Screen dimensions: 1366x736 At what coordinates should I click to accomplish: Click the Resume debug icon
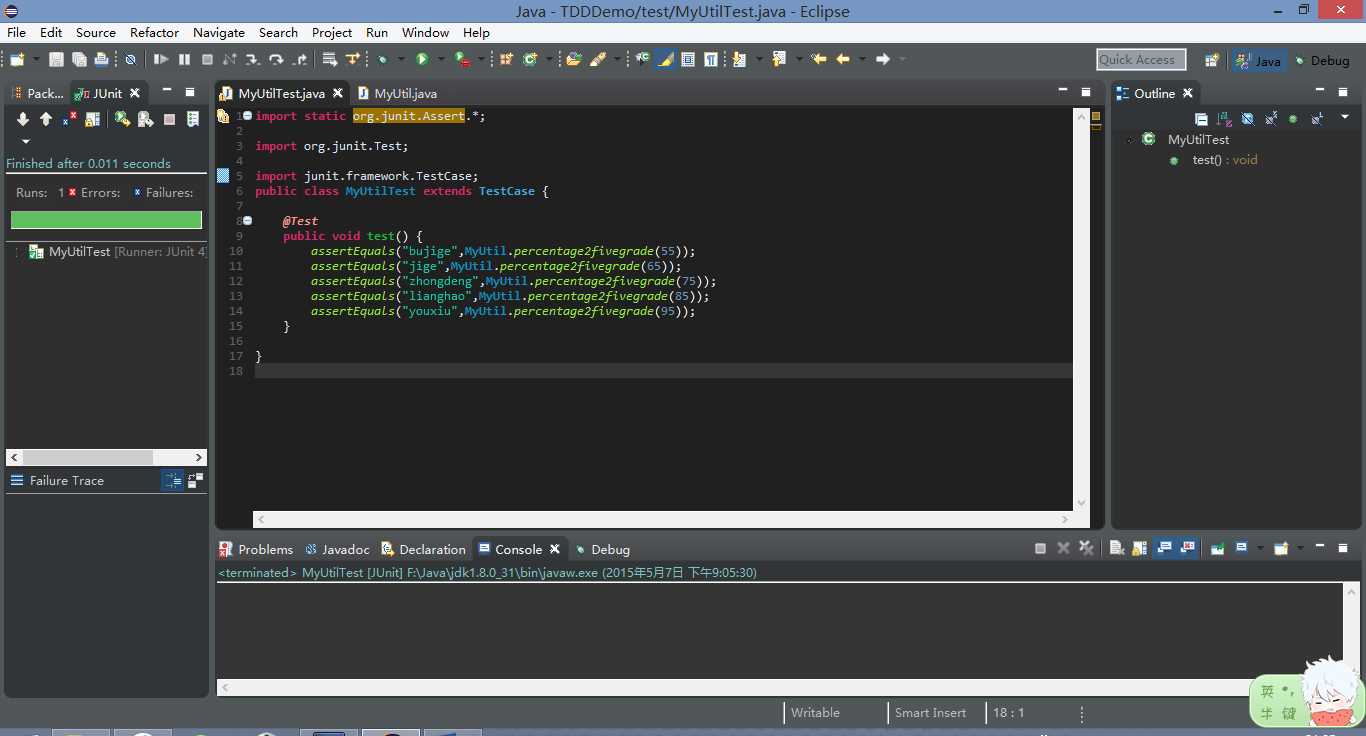(x=161, y=60)
